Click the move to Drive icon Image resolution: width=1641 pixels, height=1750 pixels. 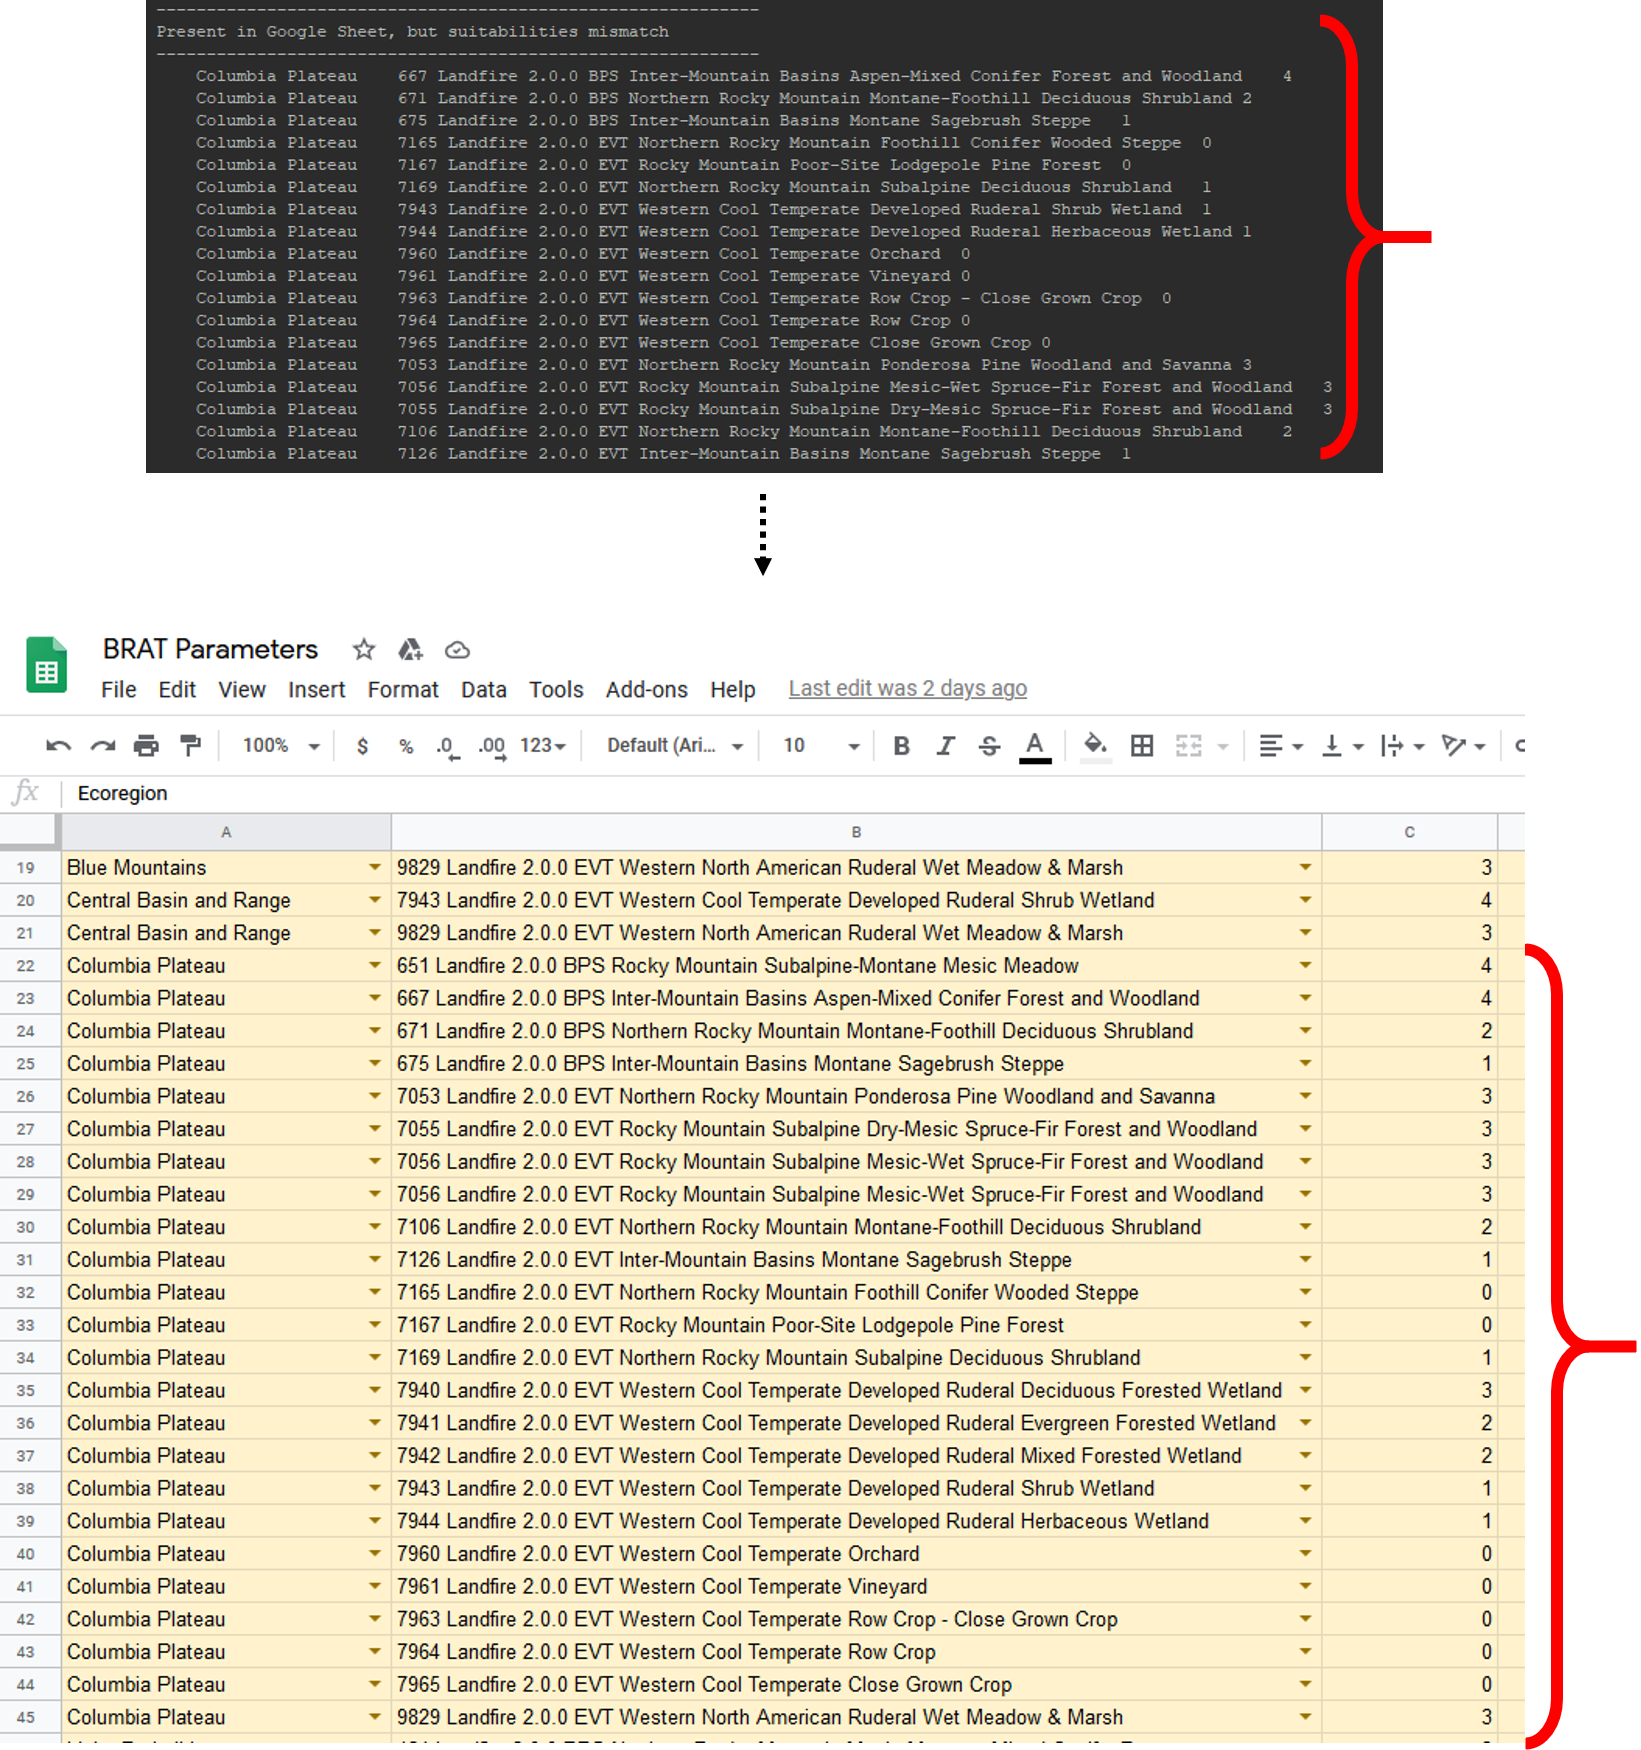click(410, 650)
